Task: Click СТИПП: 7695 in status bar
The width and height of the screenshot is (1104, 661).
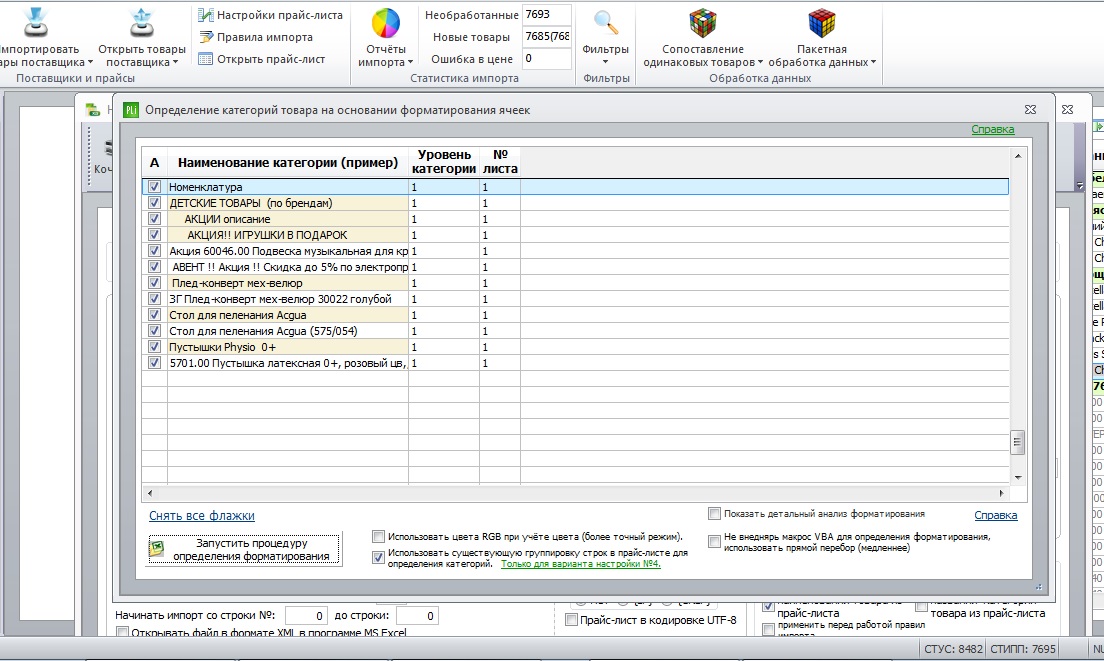Action: tap(1022, 648)
